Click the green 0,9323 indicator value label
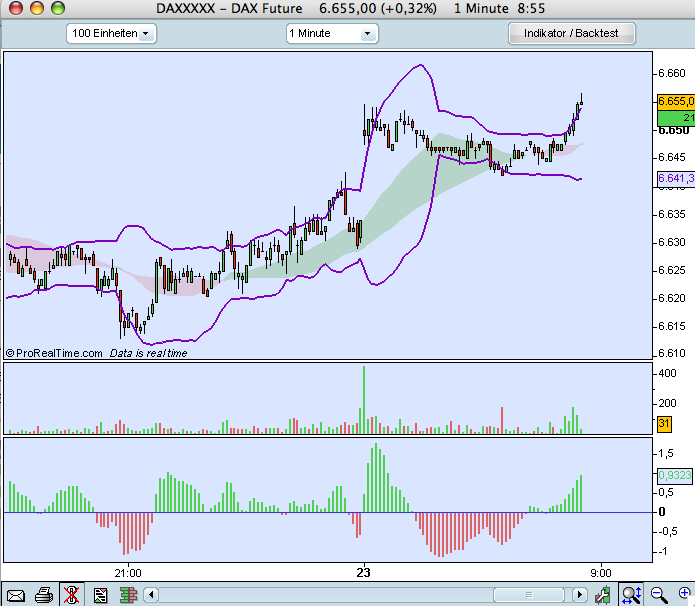Image resolution: width=695 pixels, height=606 pixels. click(x=674, y=476)
